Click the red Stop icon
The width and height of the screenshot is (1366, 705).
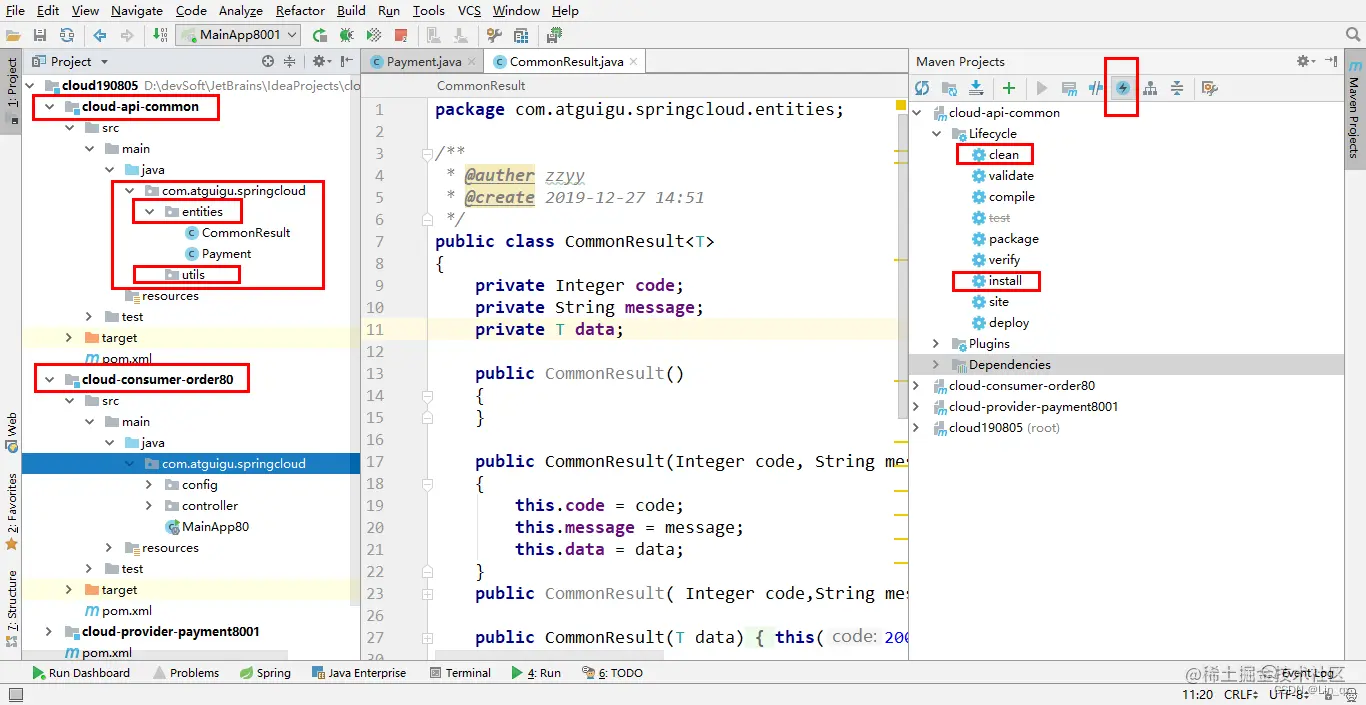(401, 35)
